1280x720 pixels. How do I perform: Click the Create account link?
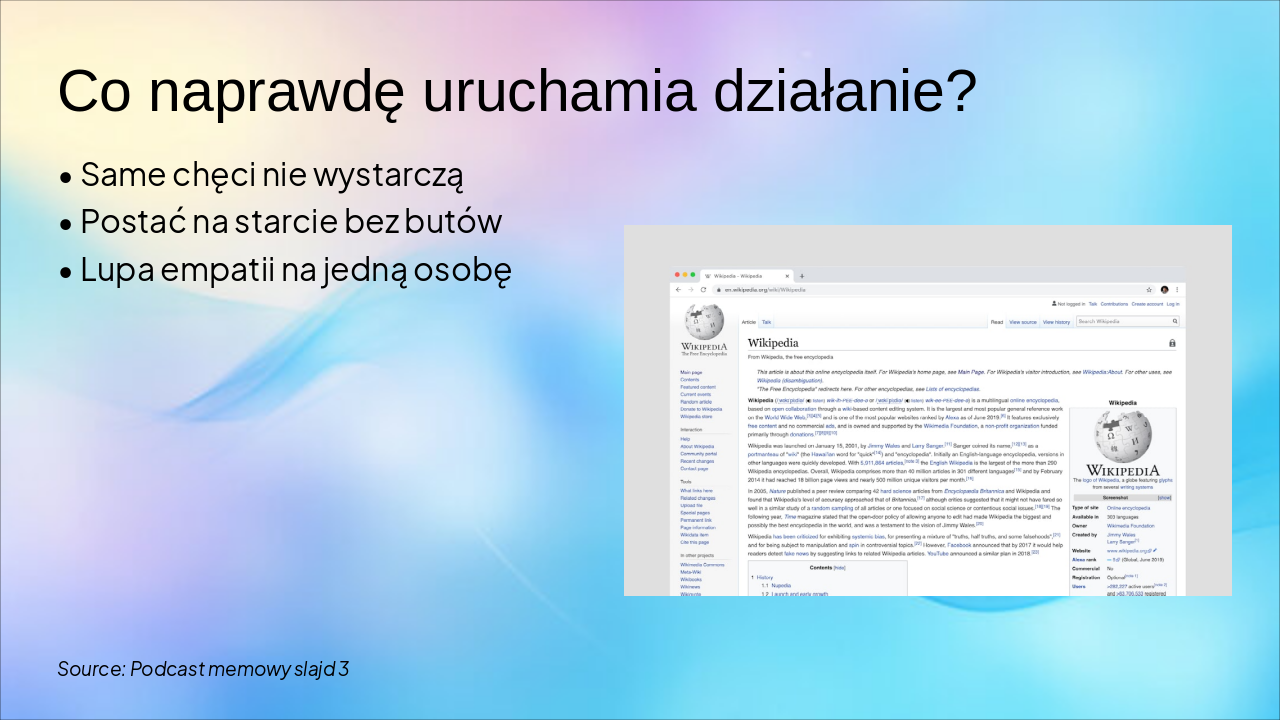pyautogui.click(x=1146, y=304)
